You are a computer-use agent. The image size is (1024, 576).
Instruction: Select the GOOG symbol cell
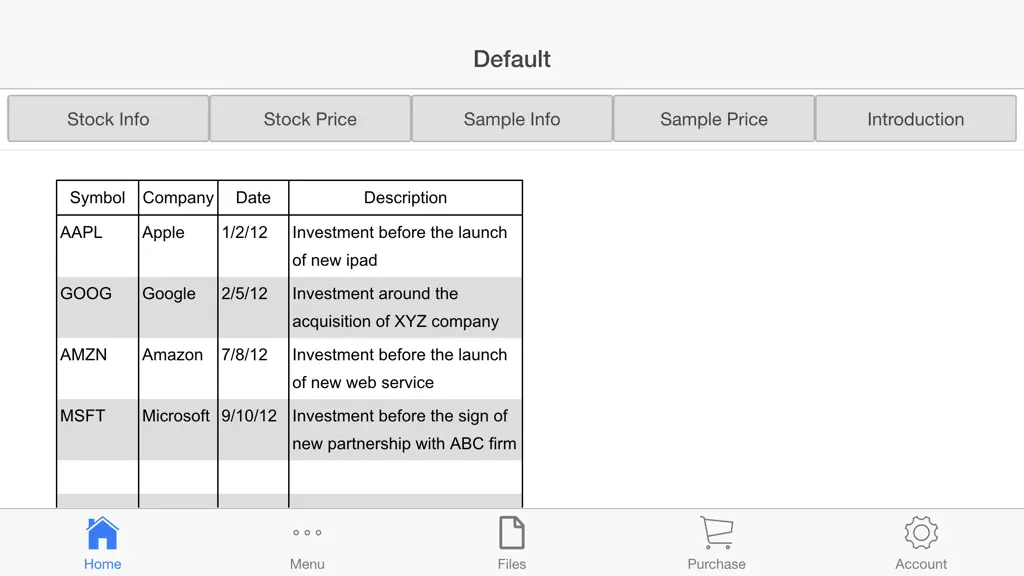click(x=97, y=308)
